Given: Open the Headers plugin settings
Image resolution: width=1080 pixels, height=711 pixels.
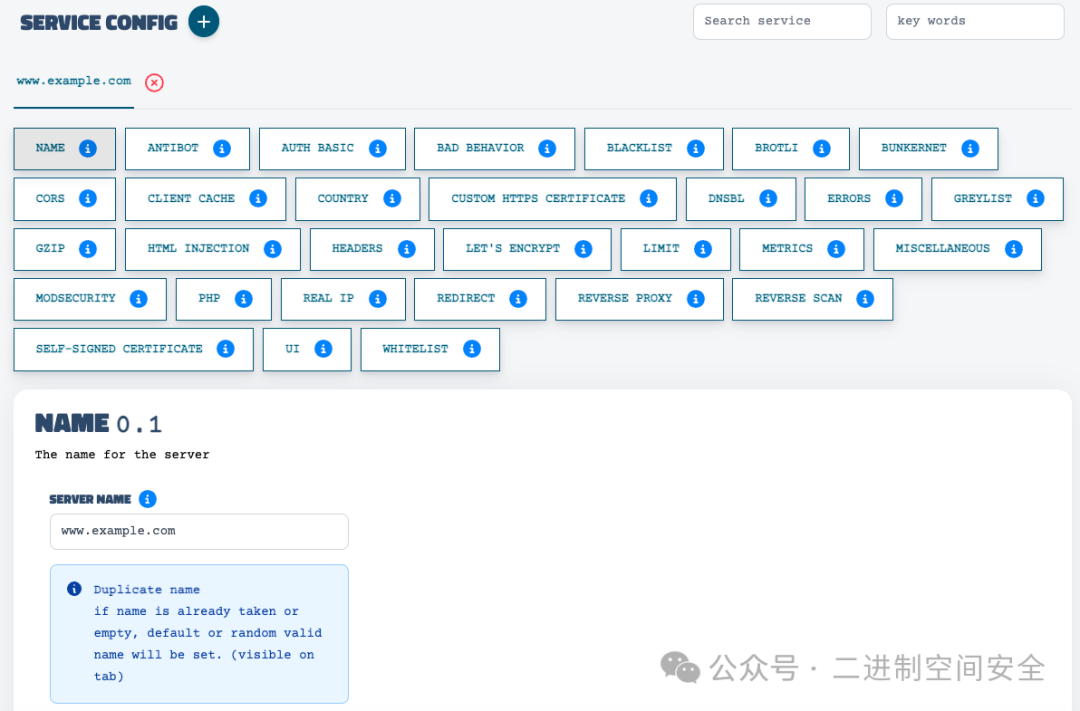Looking at the screenshot, I should [357, 249].
